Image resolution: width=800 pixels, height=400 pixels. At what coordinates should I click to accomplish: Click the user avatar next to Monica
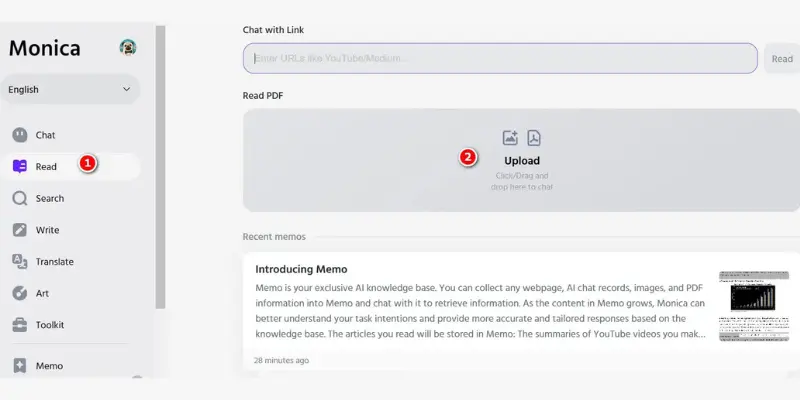click(x=128, y=47)
